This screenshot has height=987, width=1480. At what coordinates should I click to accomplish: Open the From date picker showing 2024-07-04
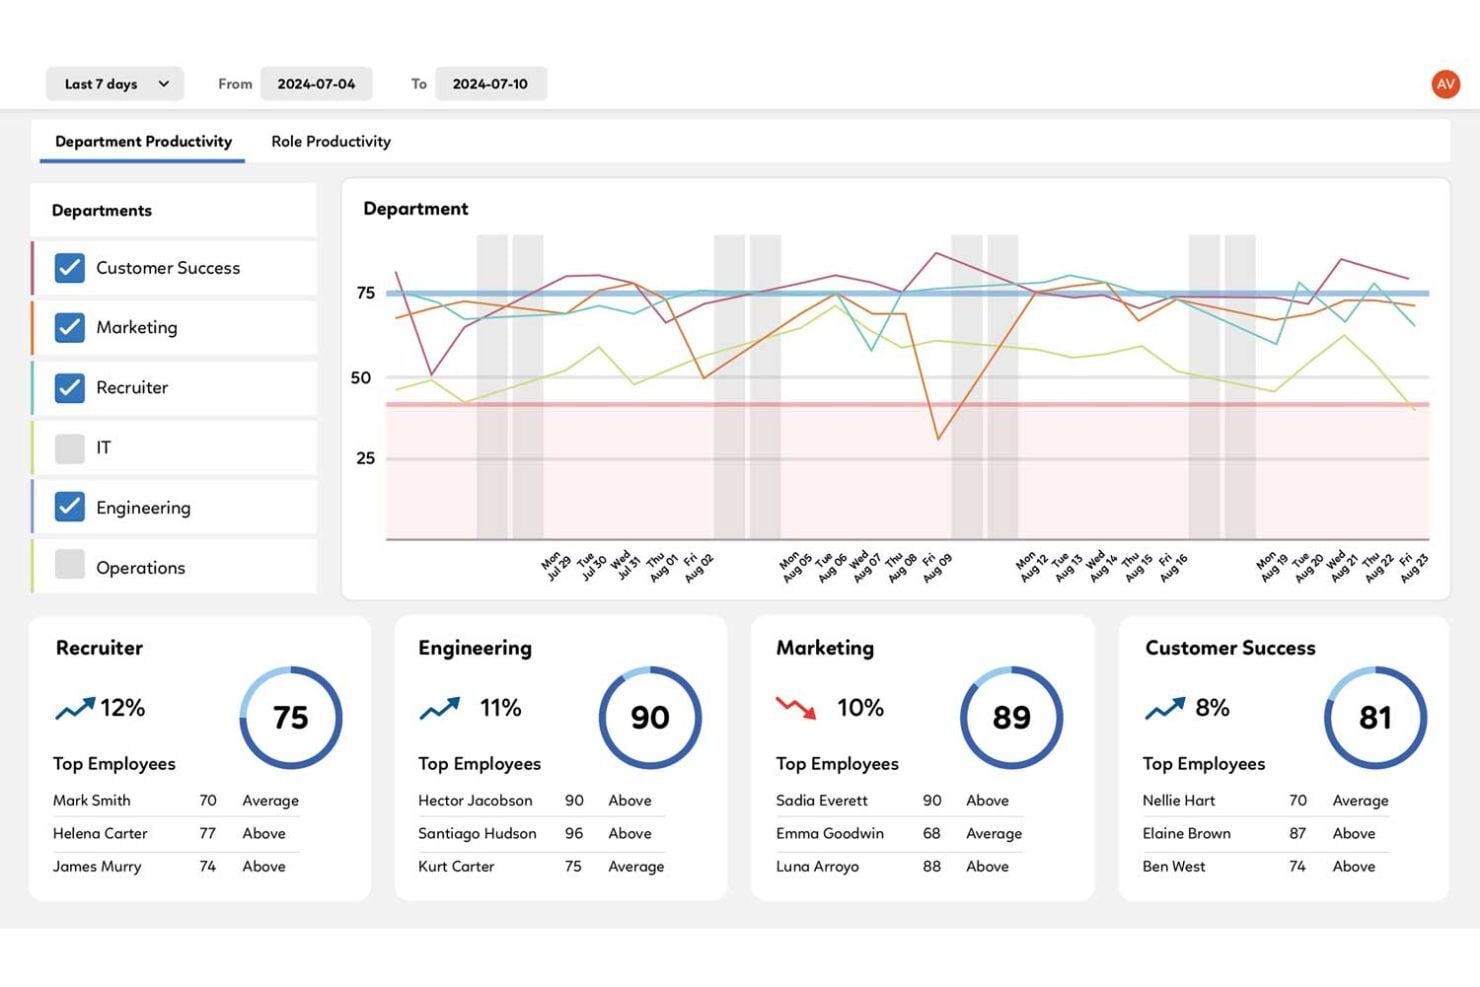tap(317, 84)
